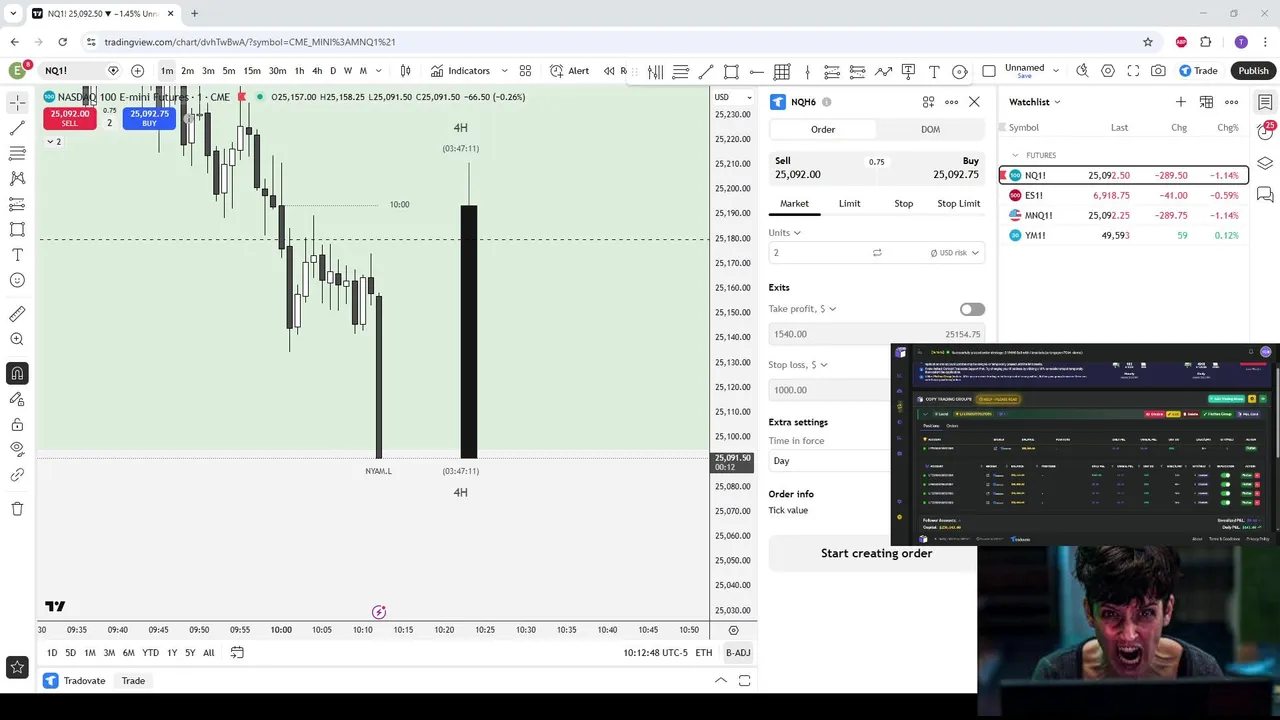Open watchlist advanced view table icon
The image size is (1280, 720).
1206,102
